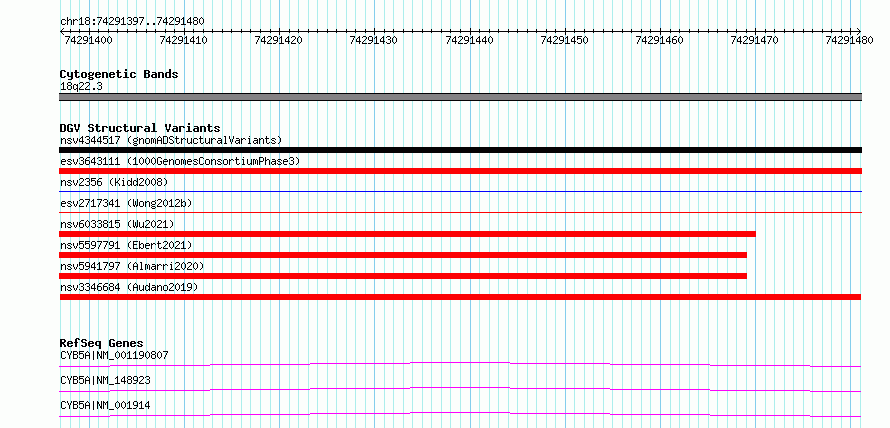Open CYB5A|NM_148923 transcript label
Viewport: 890px width, 428px height.
[105, 380]
